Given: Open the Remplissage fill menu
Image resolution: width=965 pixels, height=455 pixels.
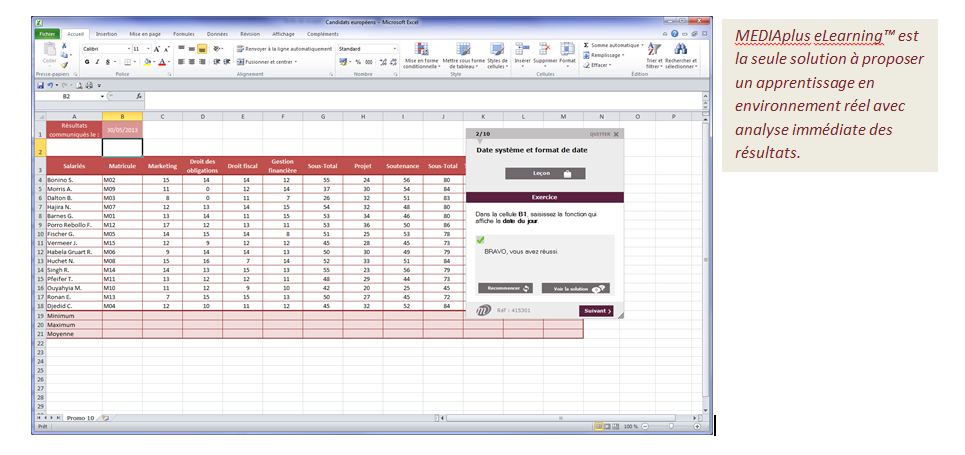Looking at the screenshot, I should coord(604,55).
